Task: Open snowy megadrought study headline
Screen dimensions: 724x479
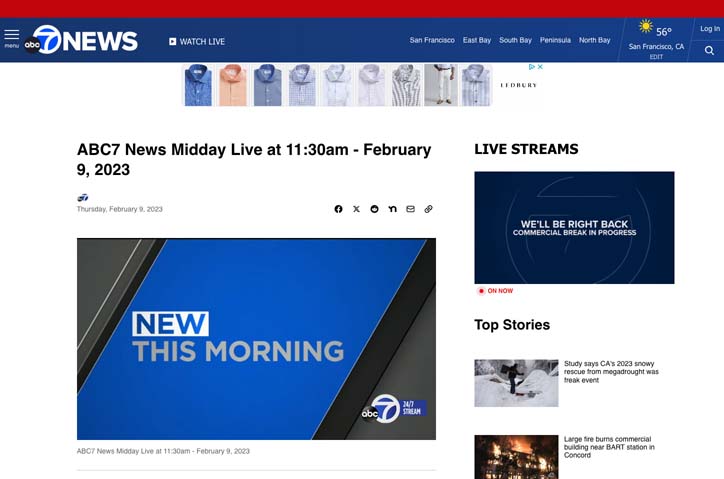Action: click(x=611, y=372)
